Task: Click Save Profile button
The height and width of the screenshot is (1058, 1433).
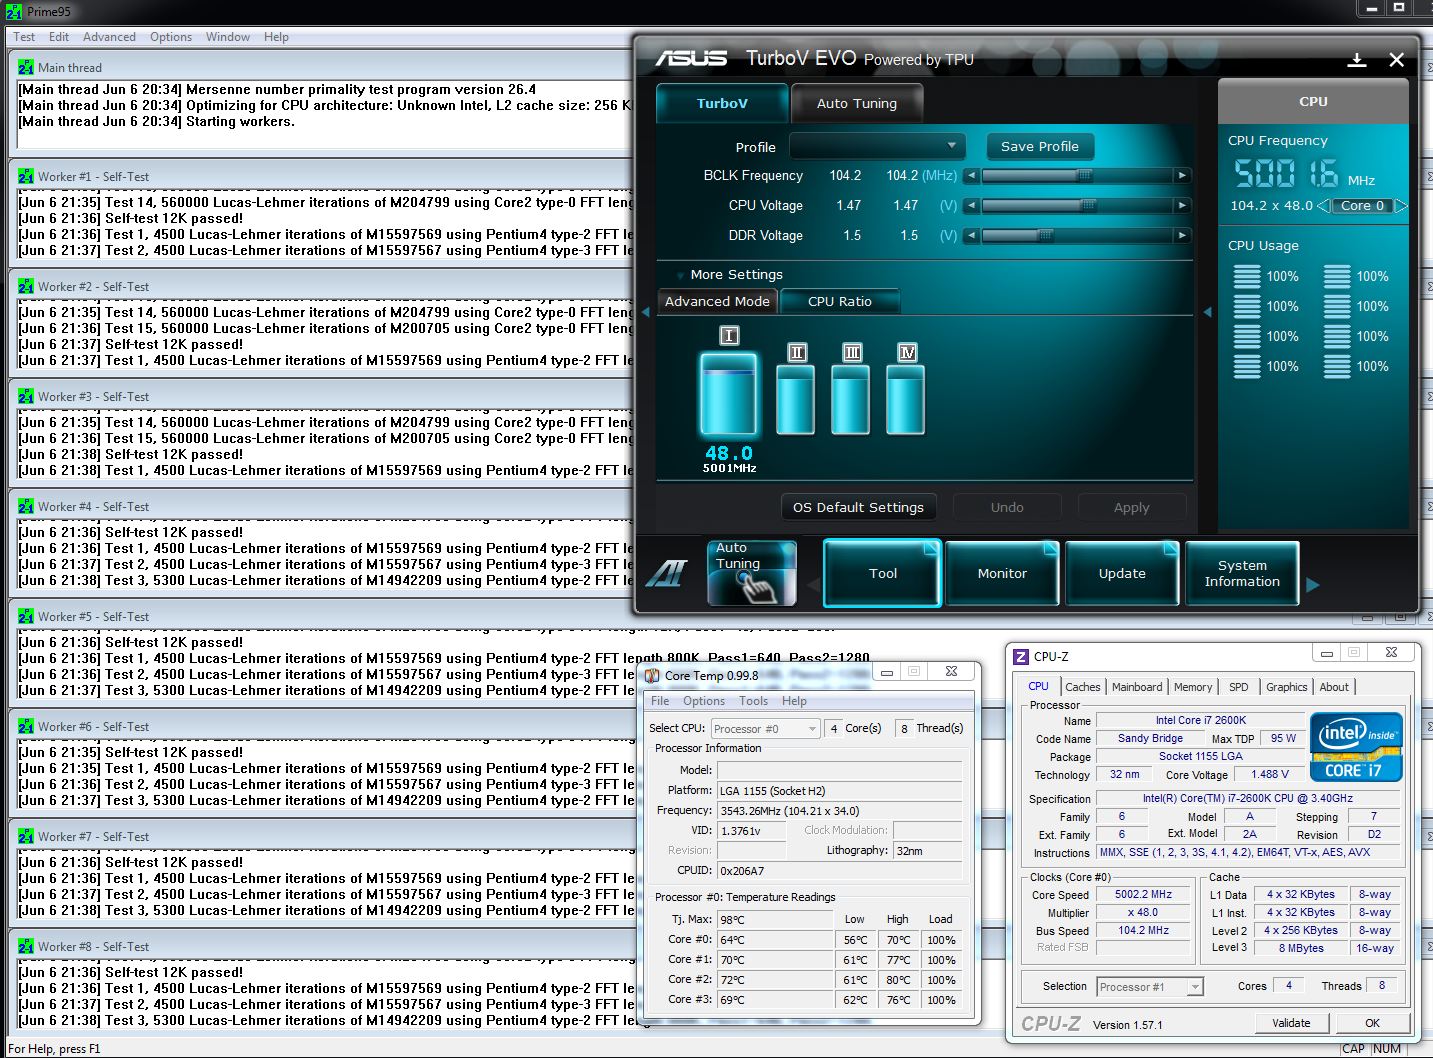Action: pyautogui.click(x=1040, y=146)
